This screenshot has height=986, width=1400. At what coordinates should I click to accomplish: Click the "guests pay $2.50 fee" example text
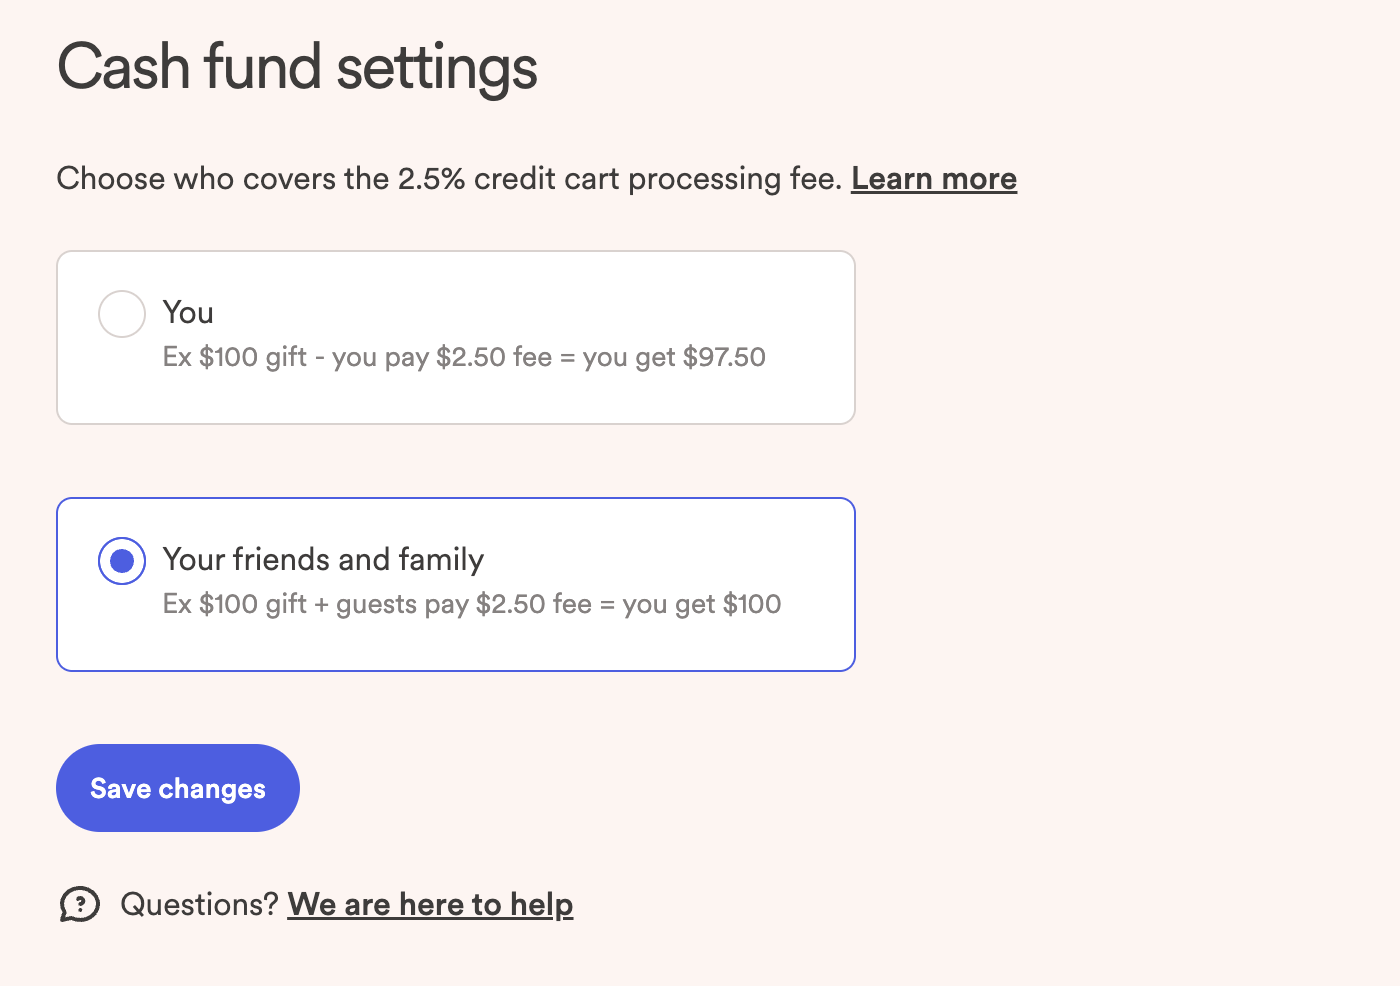(x=464, y=604)
